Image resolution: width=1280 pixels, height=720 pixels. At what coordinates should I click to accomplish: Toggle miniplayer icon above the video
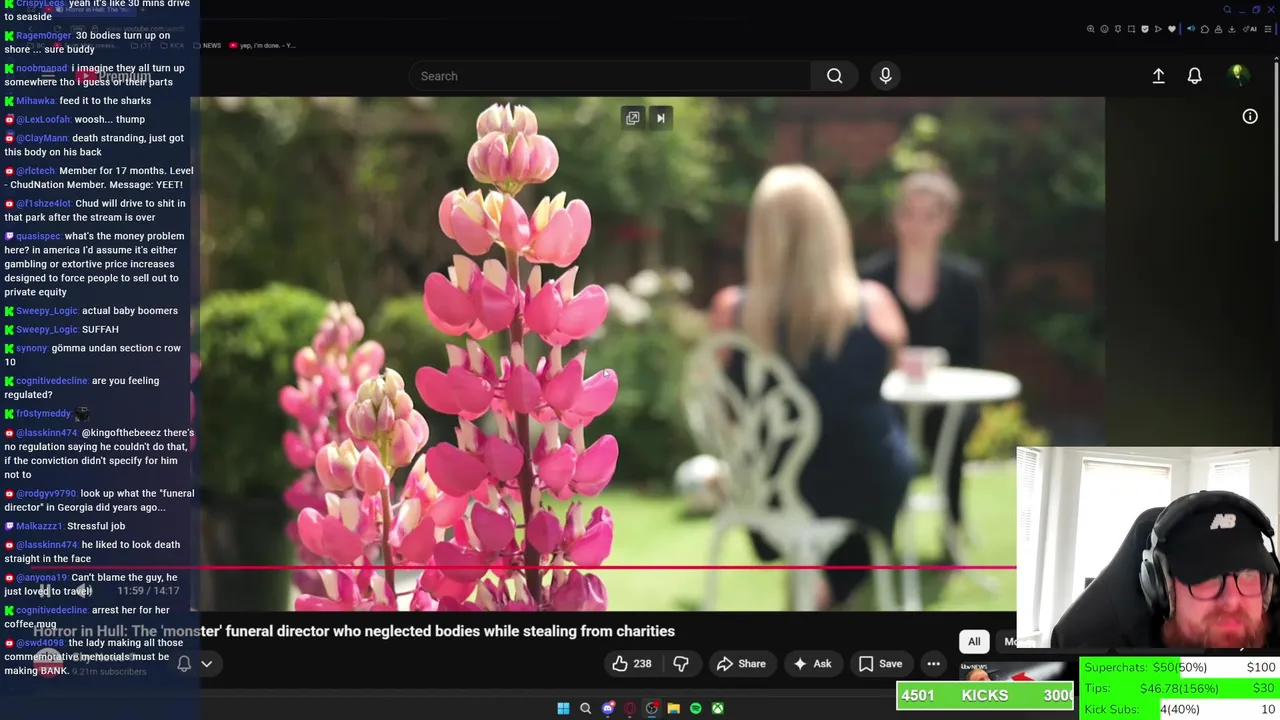click(633, 118)
